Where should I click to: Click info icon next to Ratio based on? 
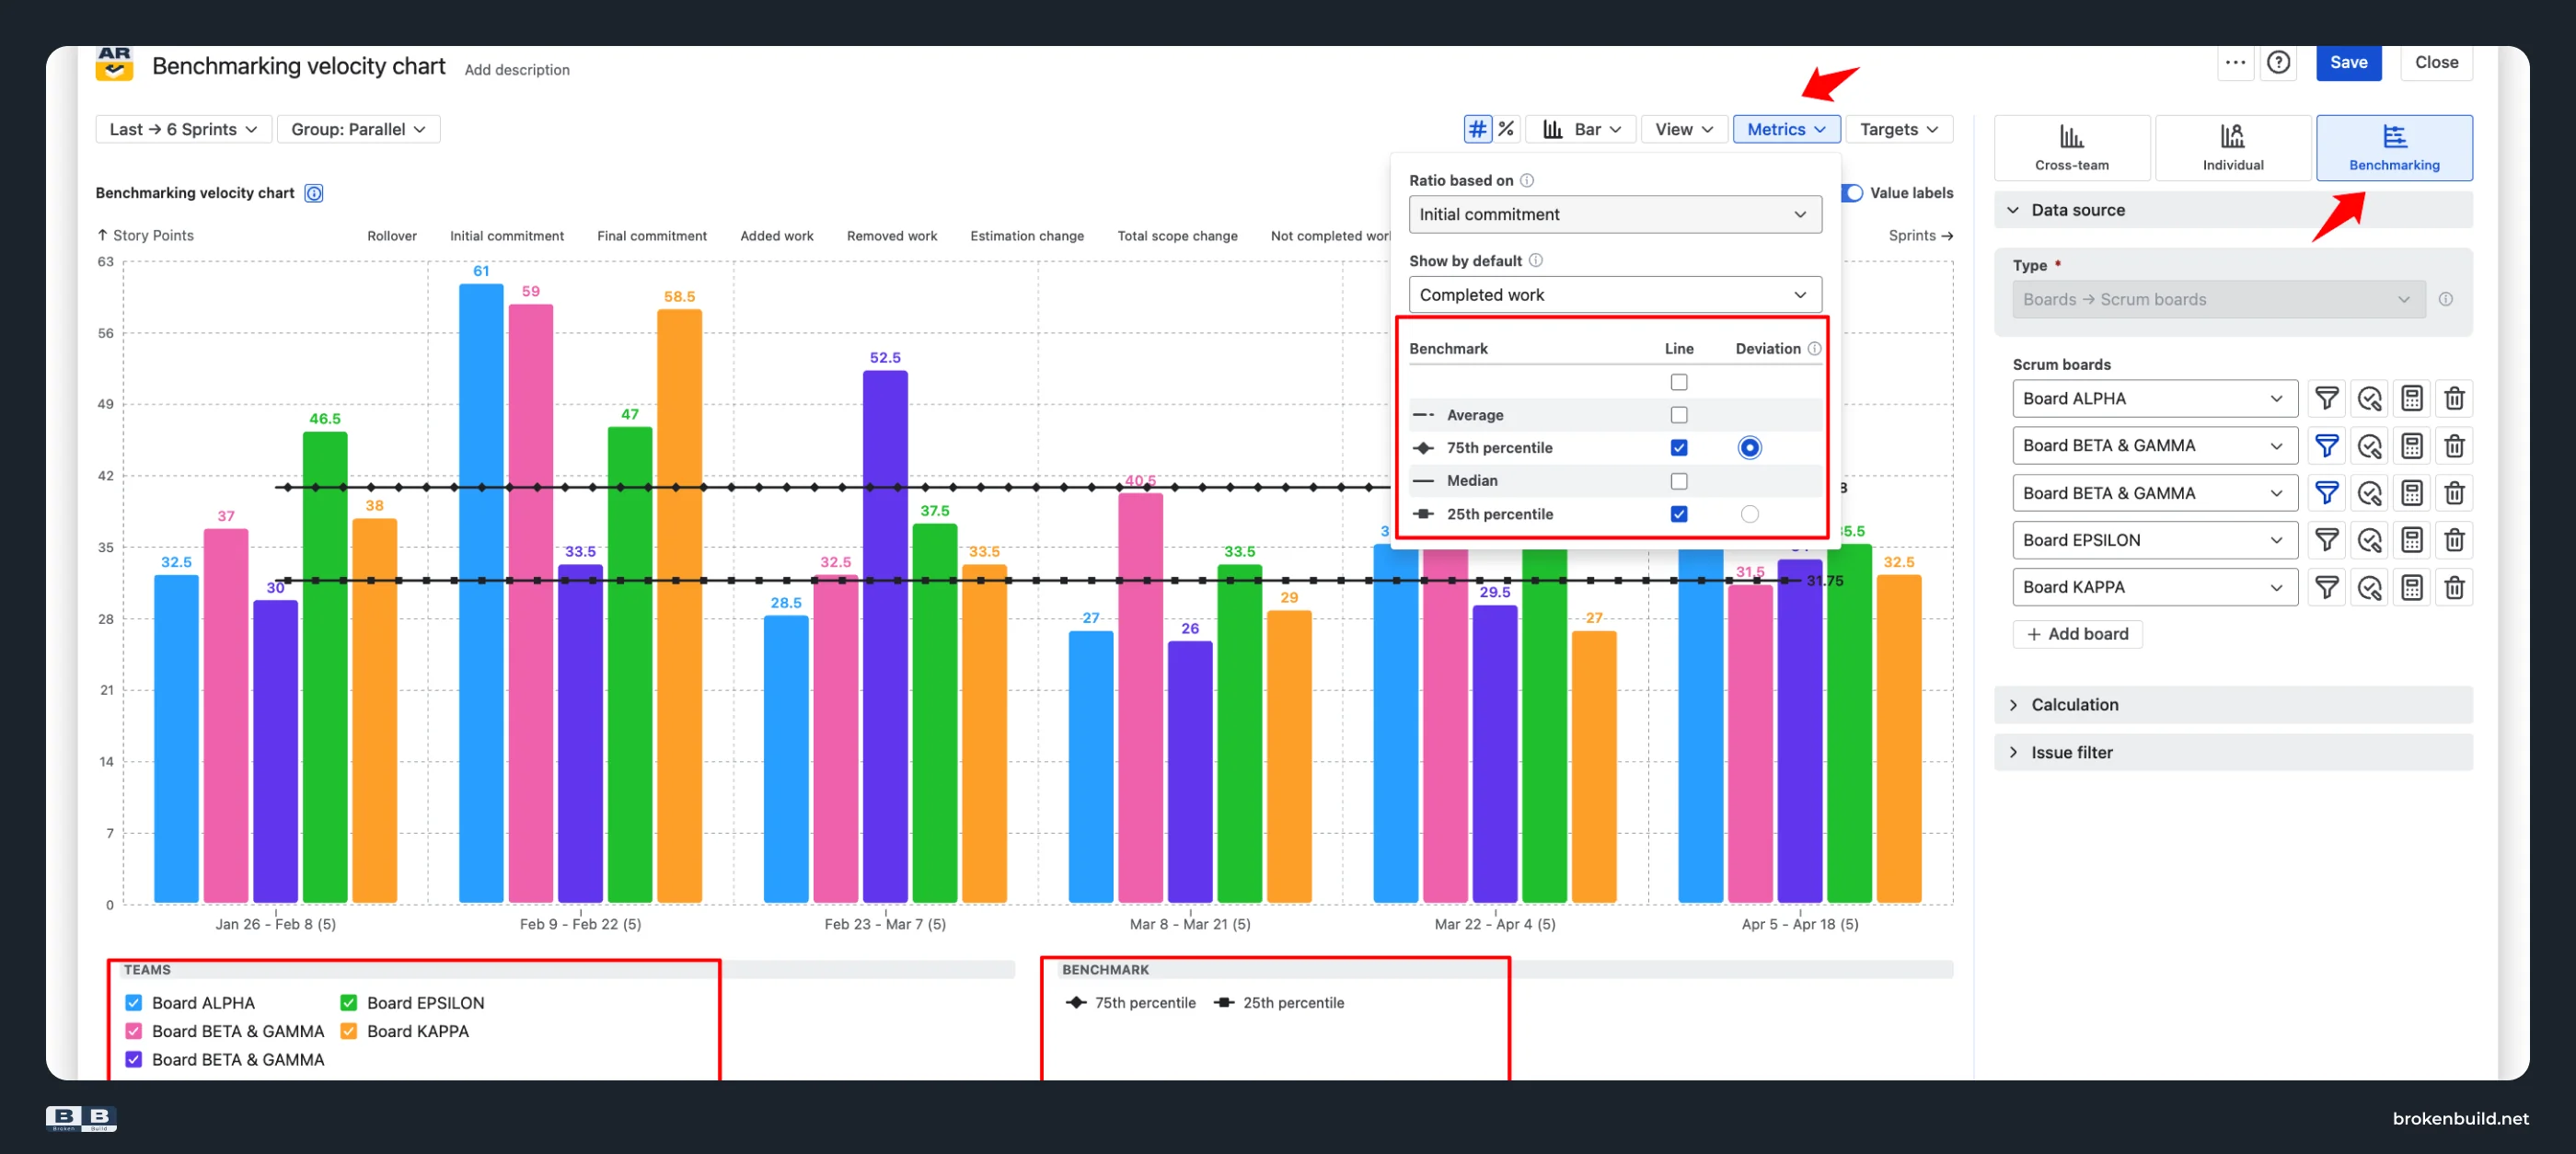point(1527,180)
